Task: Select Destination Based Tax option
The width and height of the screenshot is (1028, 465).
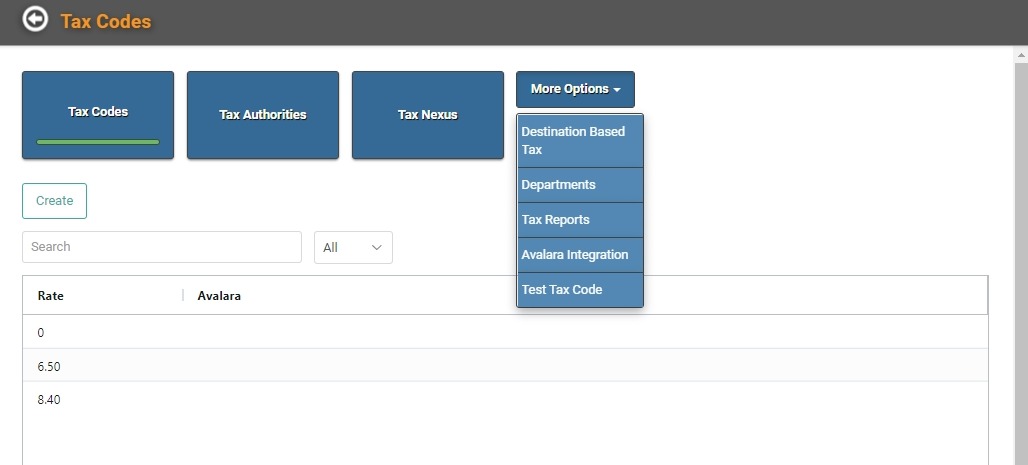Action: click(580, 140)
